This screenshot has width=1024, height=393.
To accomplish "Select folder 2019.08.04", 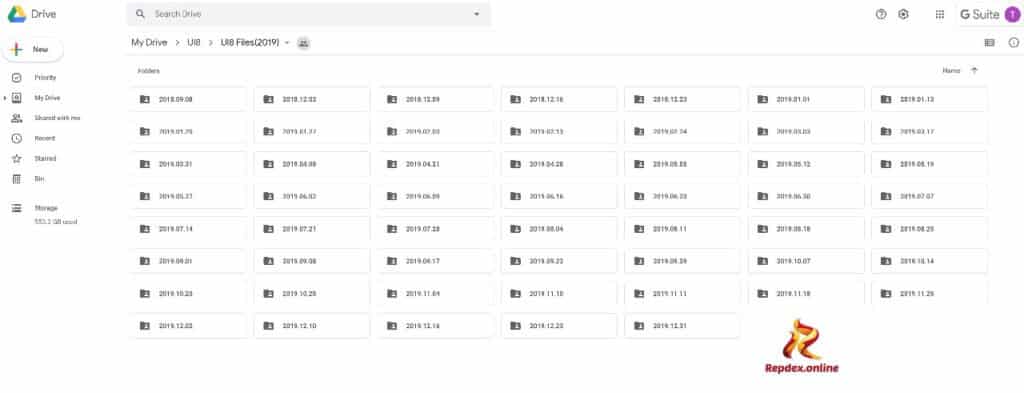I will 559,229.
